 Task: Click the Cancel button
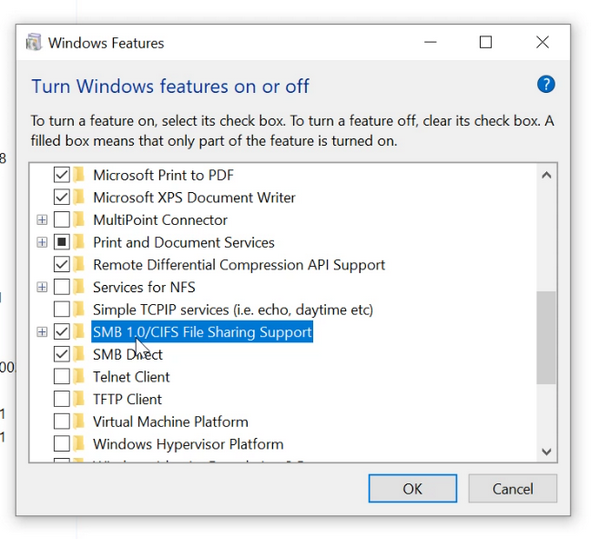point(513,489)
